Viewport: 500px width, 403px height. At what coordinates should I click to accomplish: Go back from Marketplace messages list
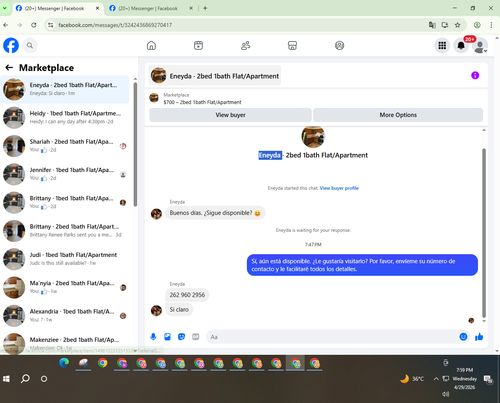[x=9, y=68]
